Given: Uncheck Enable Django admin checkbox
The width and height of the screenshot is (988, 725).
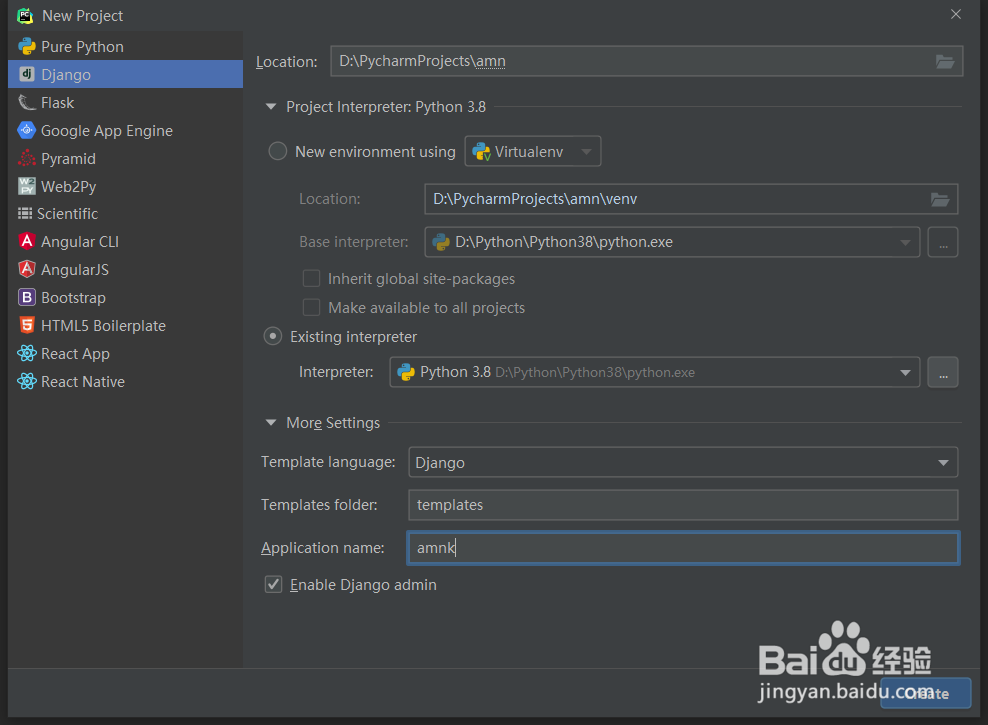Looking at the screenshot, I should tap(273, 585).
